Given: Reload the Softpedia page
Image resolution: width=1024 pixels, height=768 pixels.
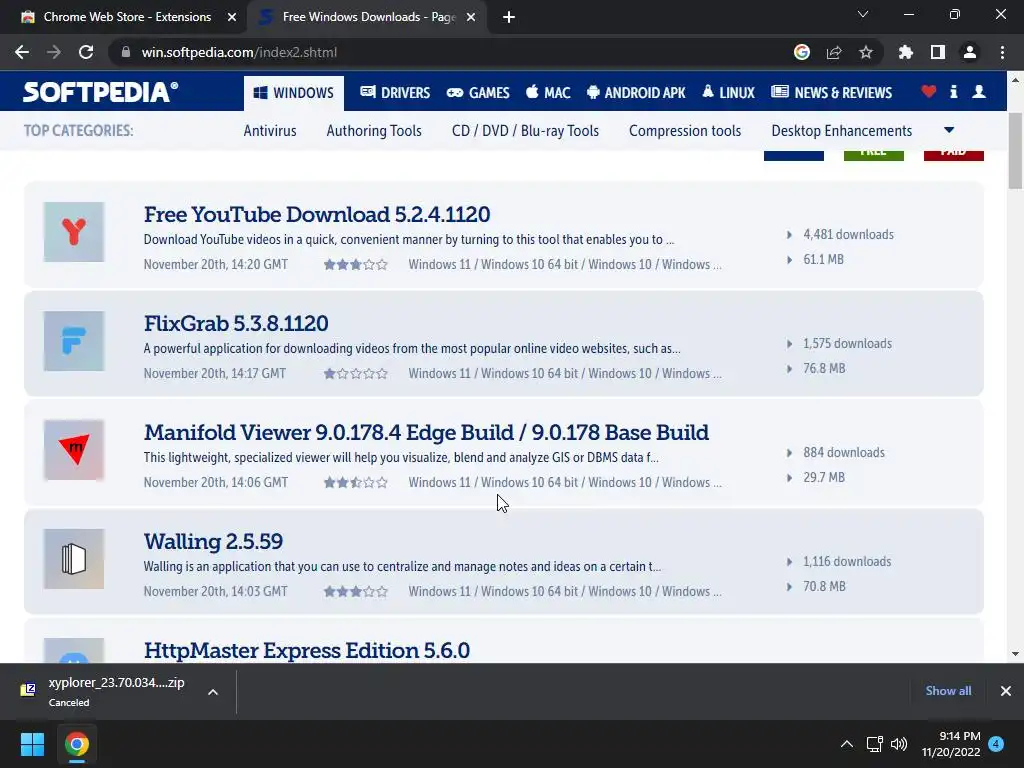Looking at the screenshot, I should (x=86, y=52).
